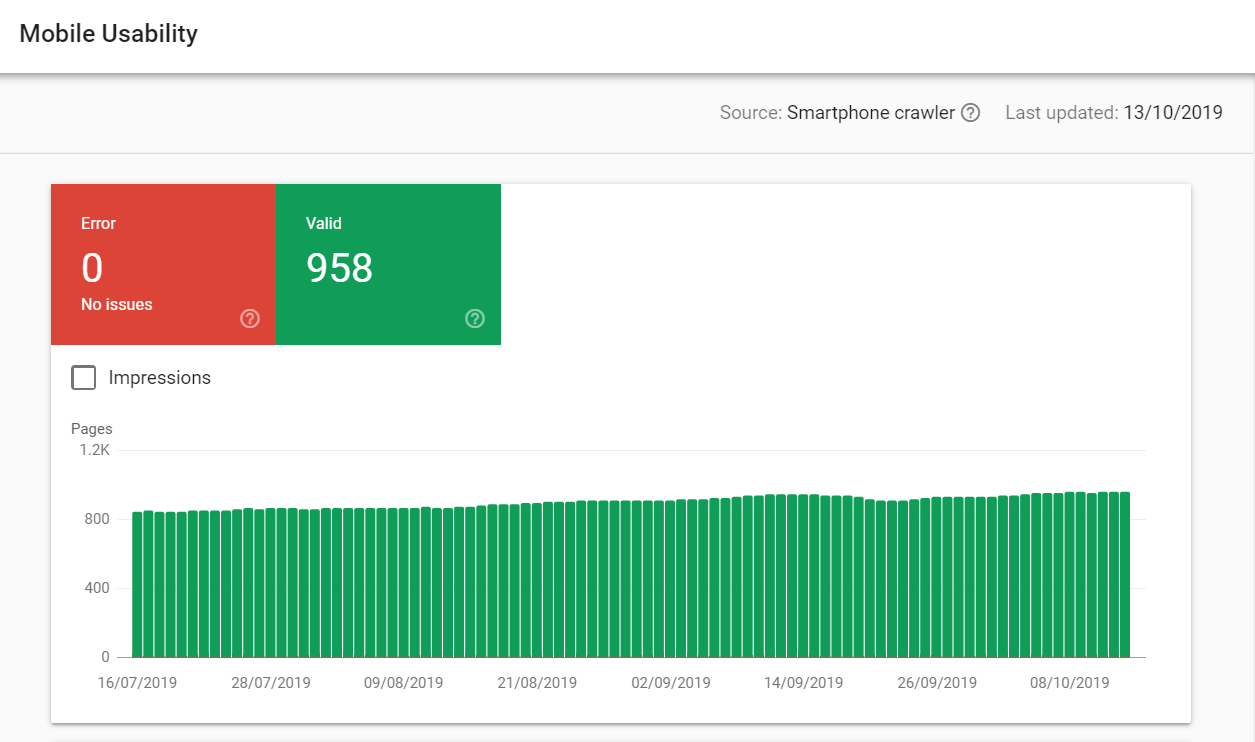Click the Valid count 958

(339, 268)
